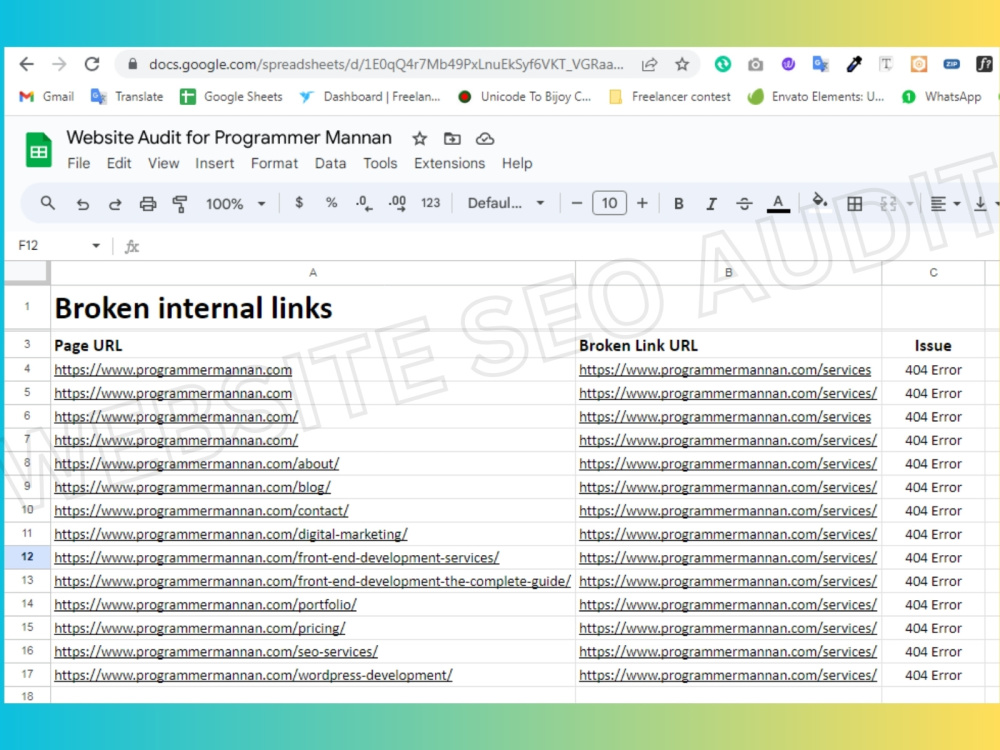The height and width of the screenshot is (750, 1000).
Task: Open the Format menu
Action: (274, 163)
